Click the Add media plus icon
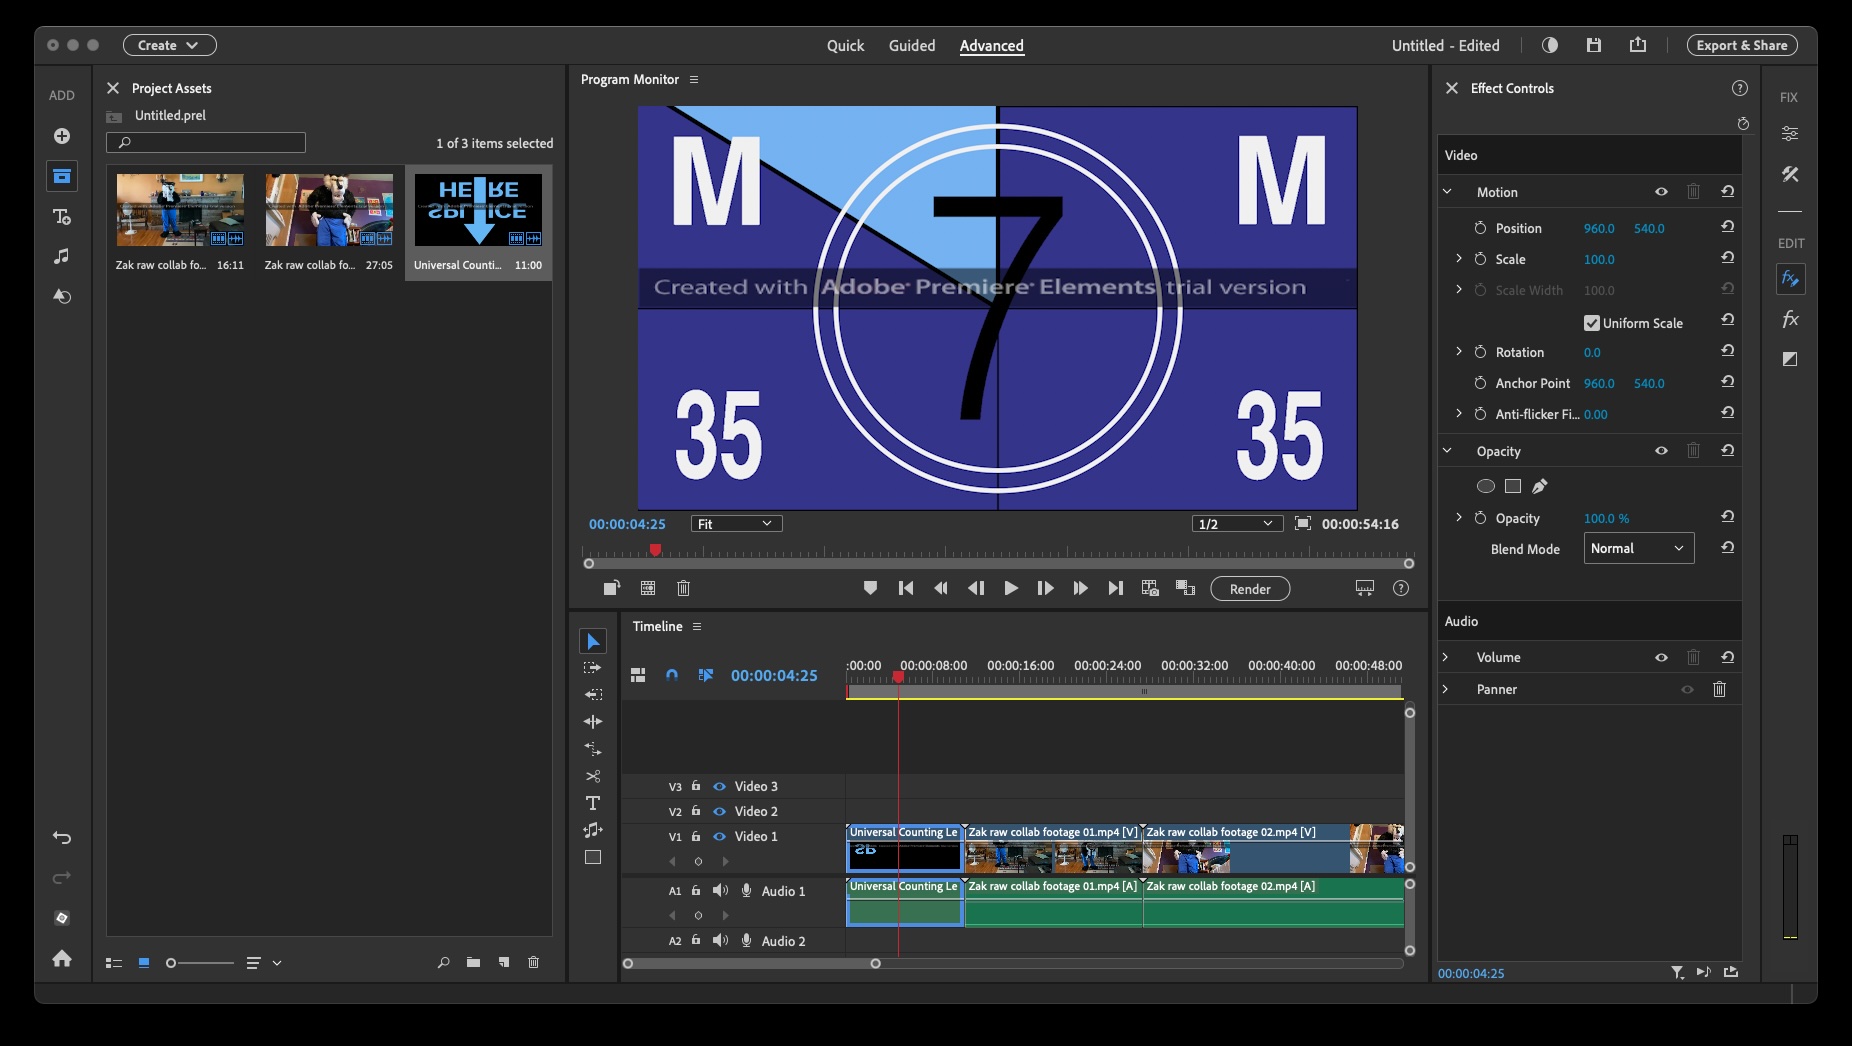 (x=62, y=136)
